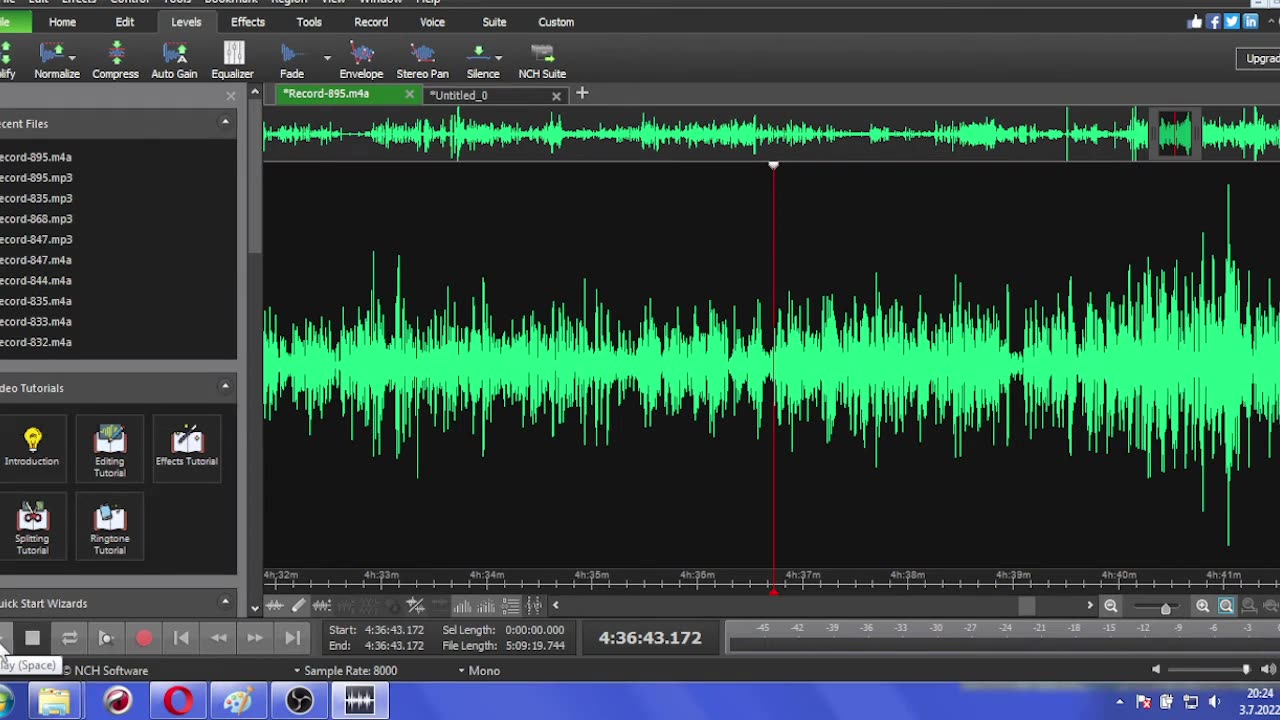
Task: Adjust the playback volume slider
Action: [1245, 670]
